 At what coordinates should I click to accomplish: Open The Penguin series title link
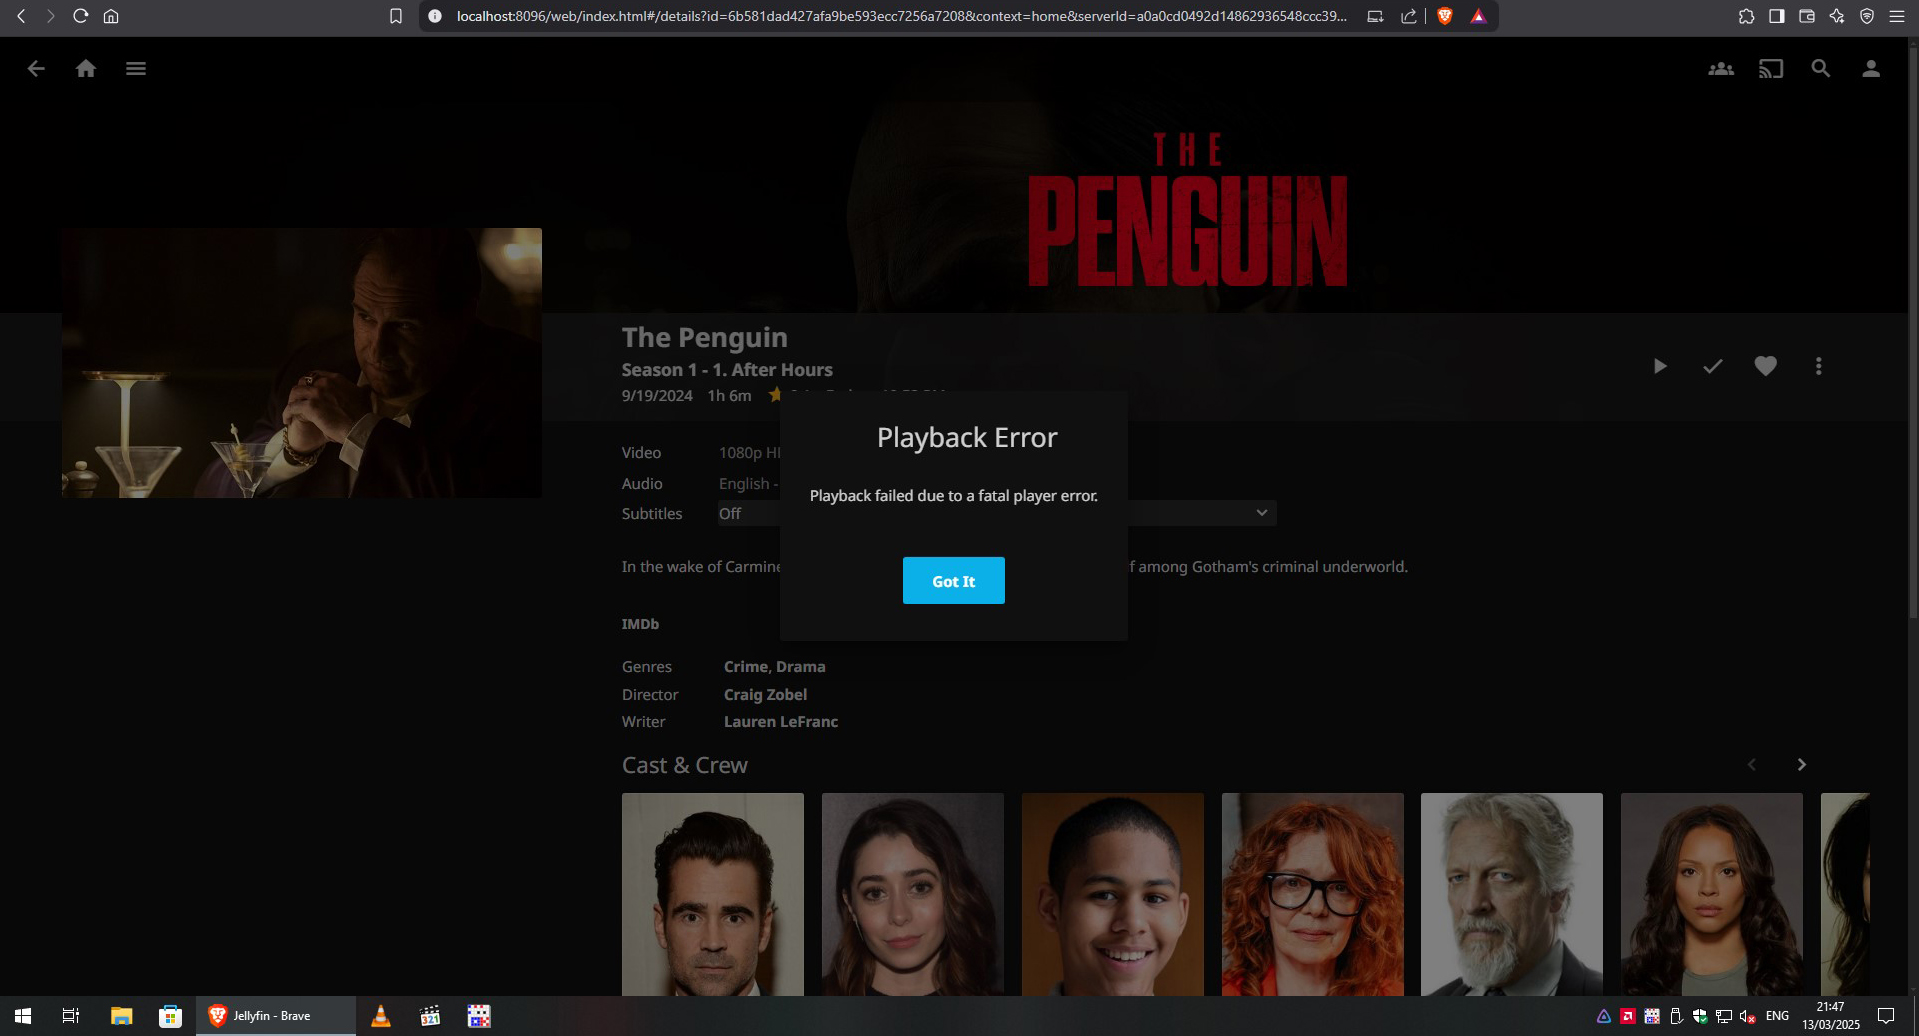click(704, 338)
